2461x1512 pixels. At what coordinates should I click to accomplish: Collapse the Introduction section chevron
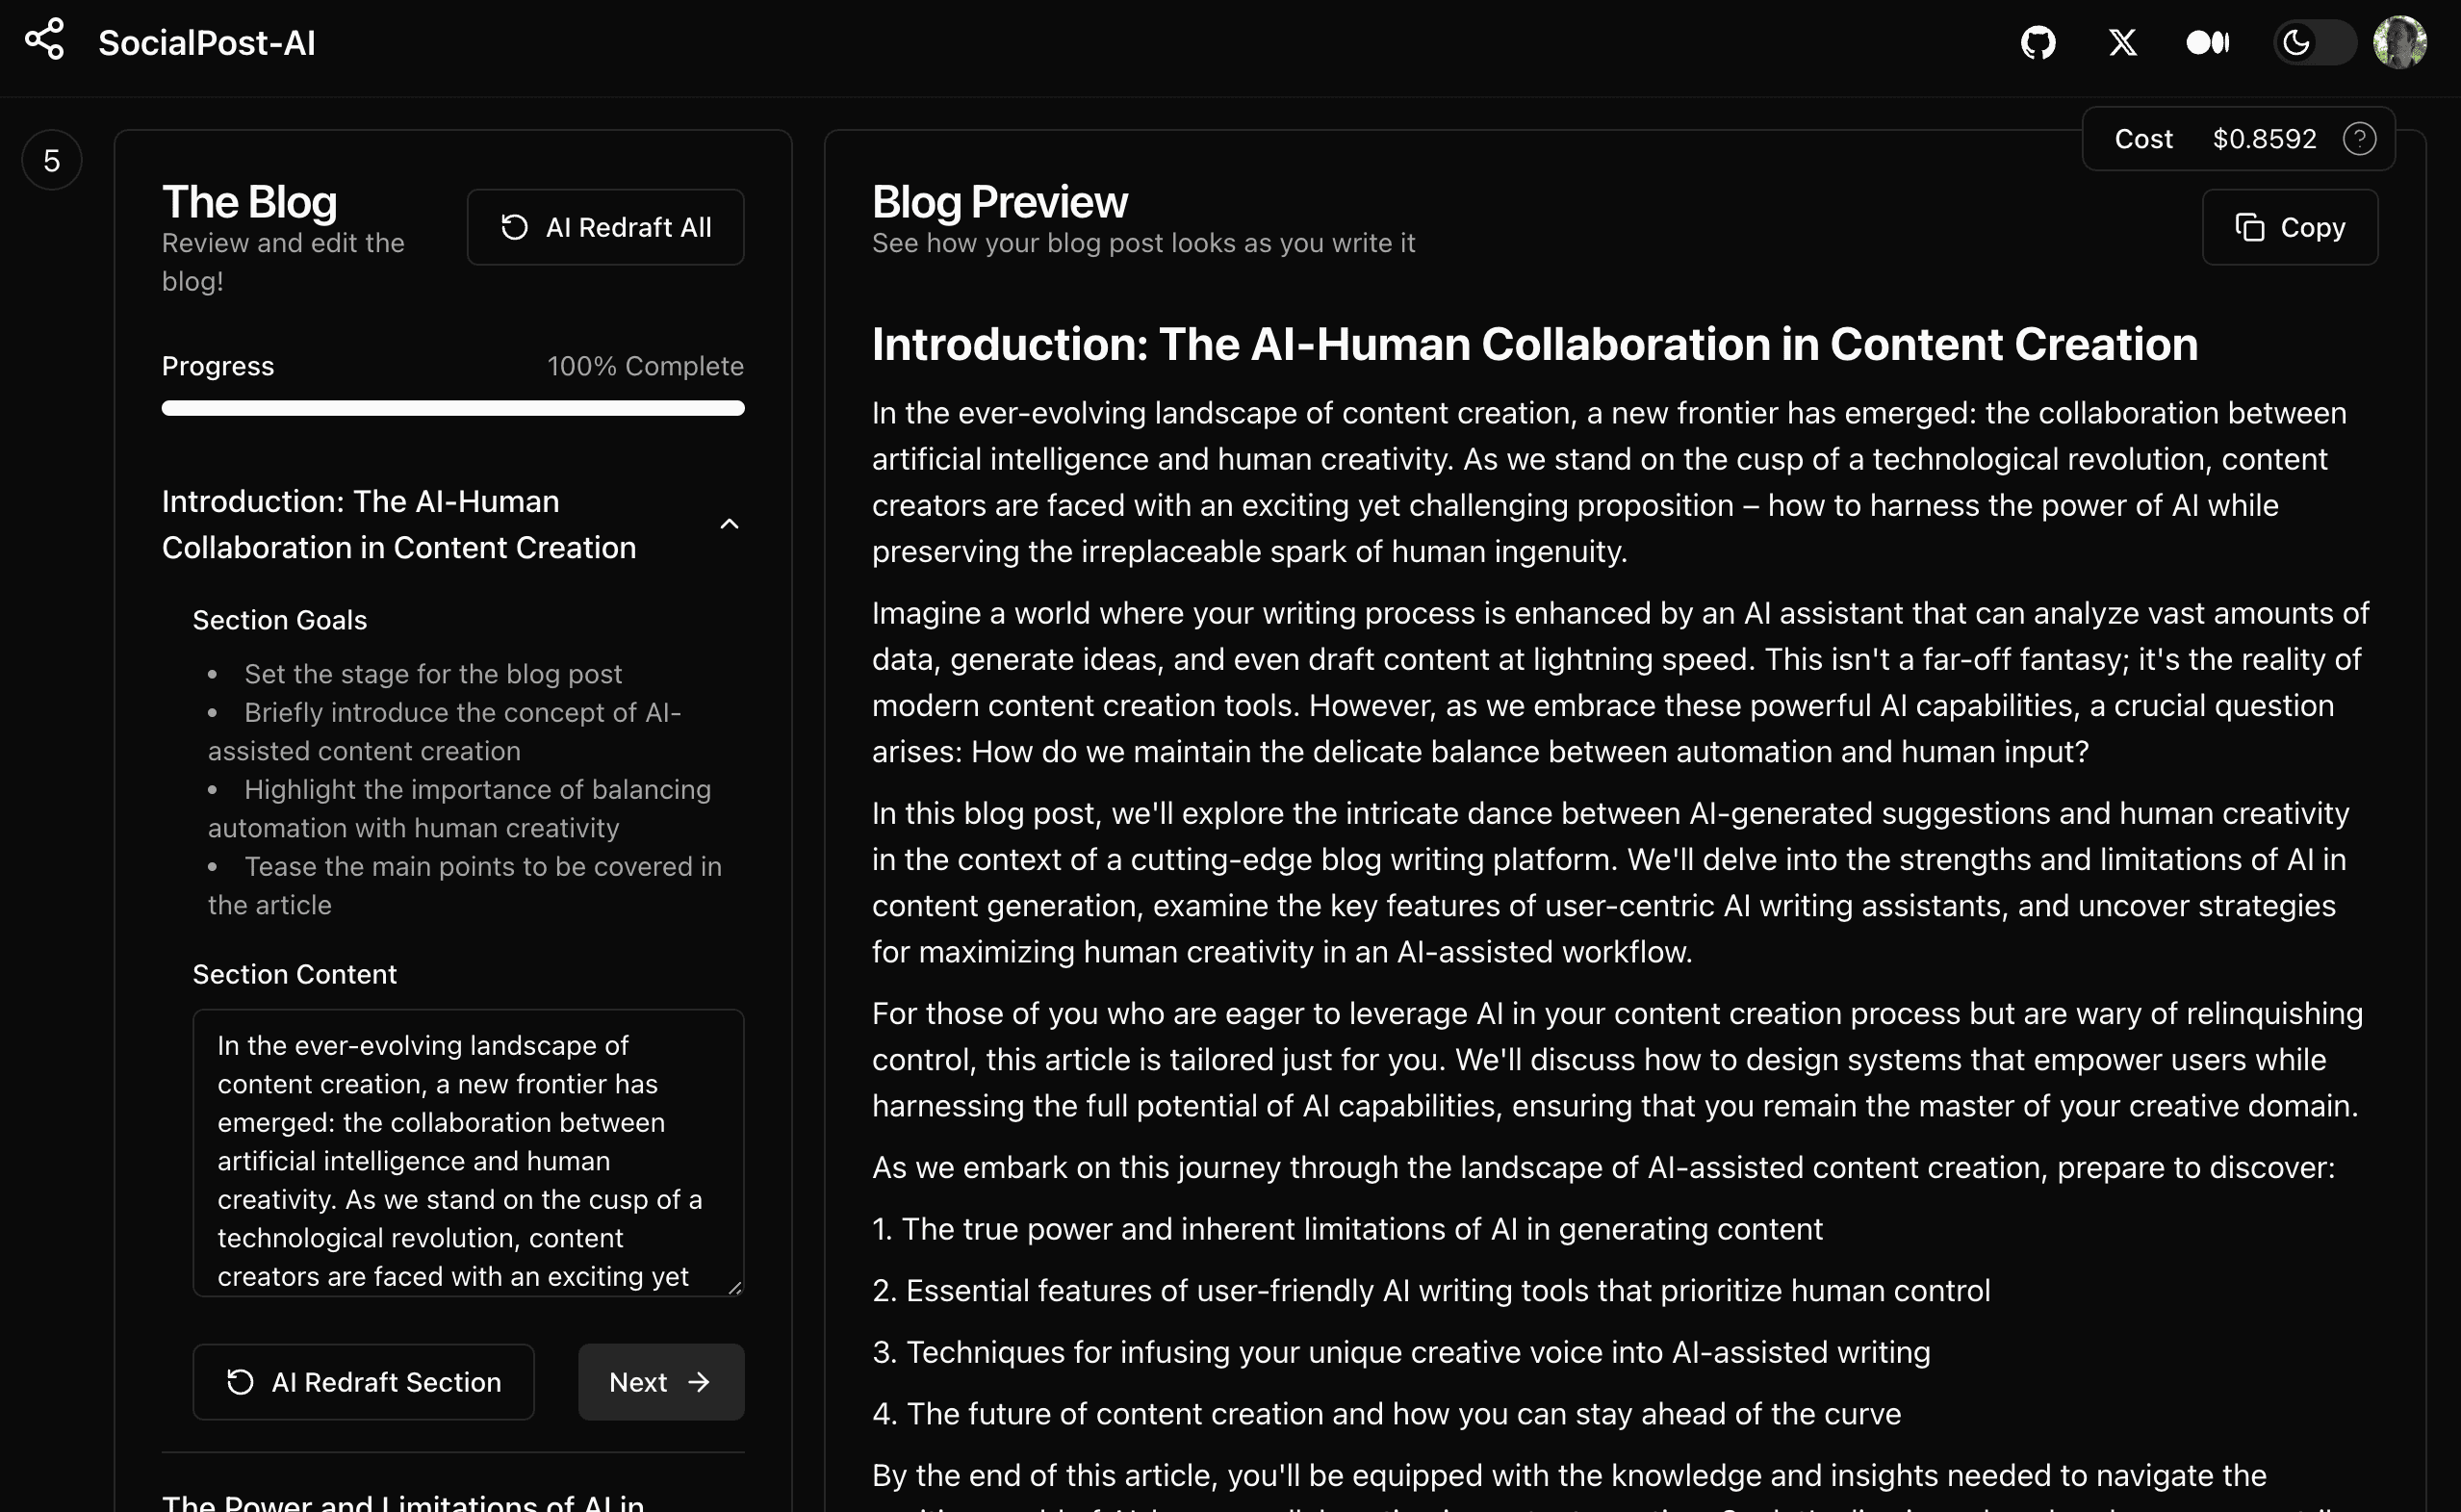pos(729,524)
